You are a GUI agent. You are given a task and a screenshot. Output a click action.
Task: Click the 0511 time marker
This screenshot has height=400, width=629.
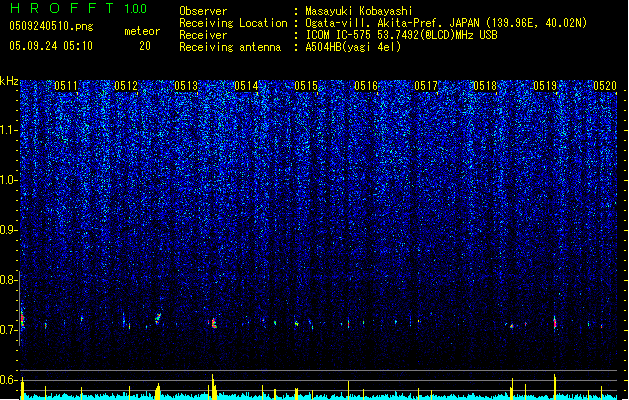coord(66,86)
